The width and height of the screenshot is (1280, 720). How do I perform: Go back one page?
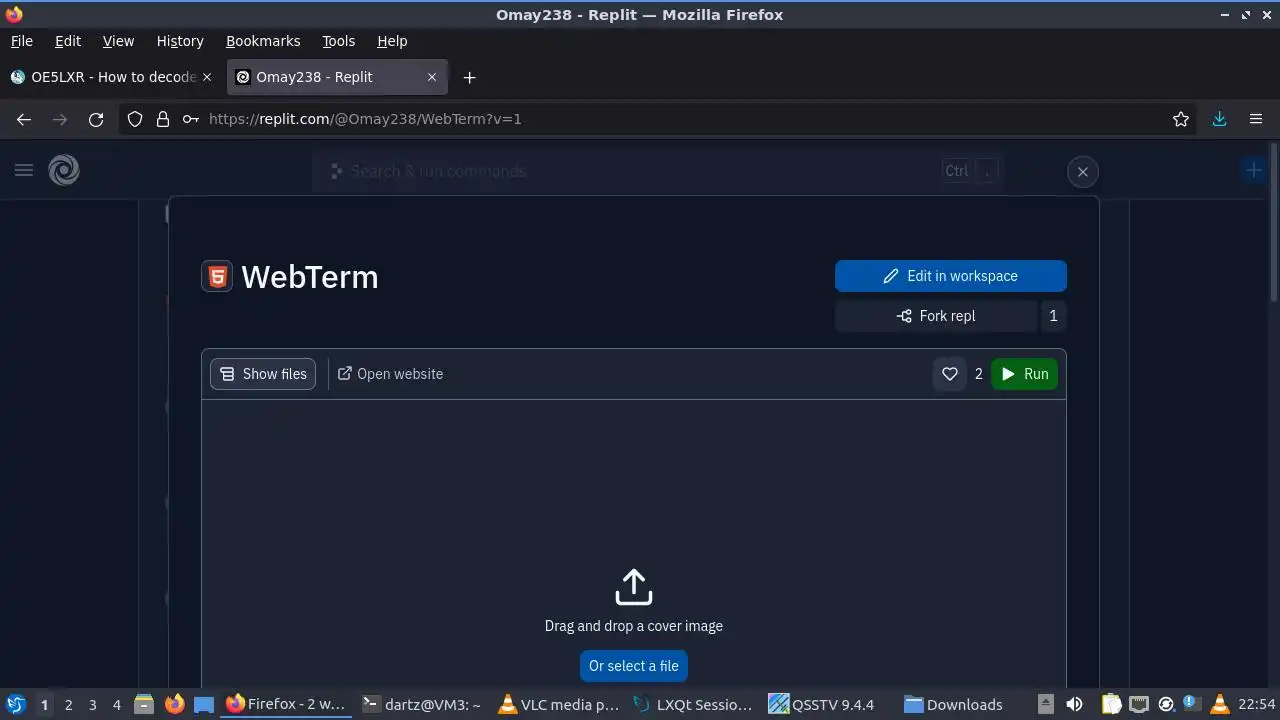[24, 119]
